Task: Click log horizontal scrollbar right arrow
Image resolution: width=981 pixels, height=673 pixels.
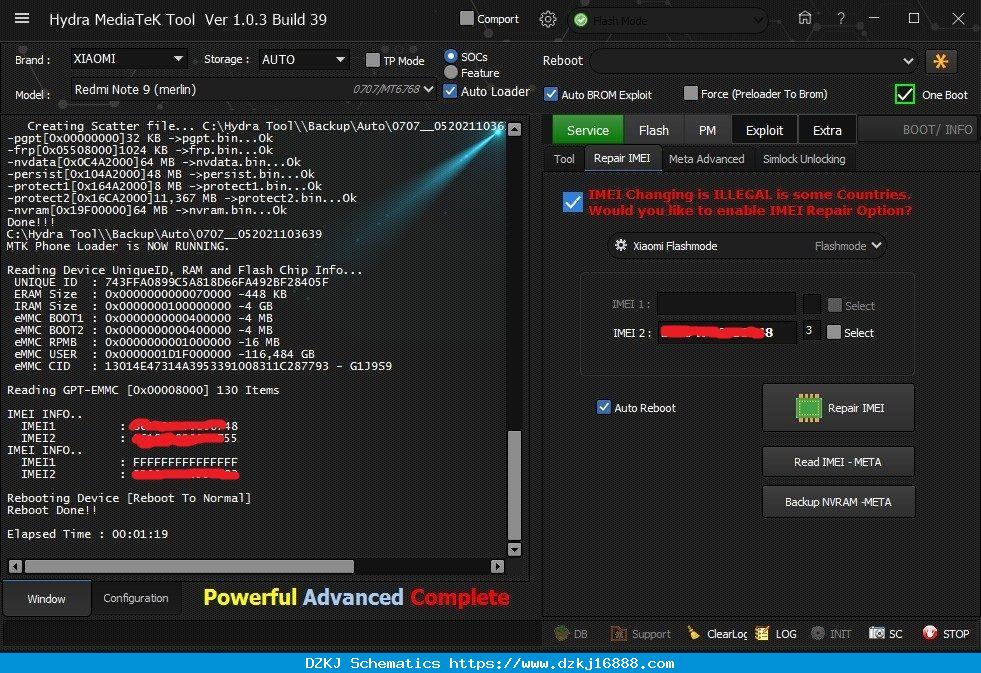Action: [x=497, y=567]
